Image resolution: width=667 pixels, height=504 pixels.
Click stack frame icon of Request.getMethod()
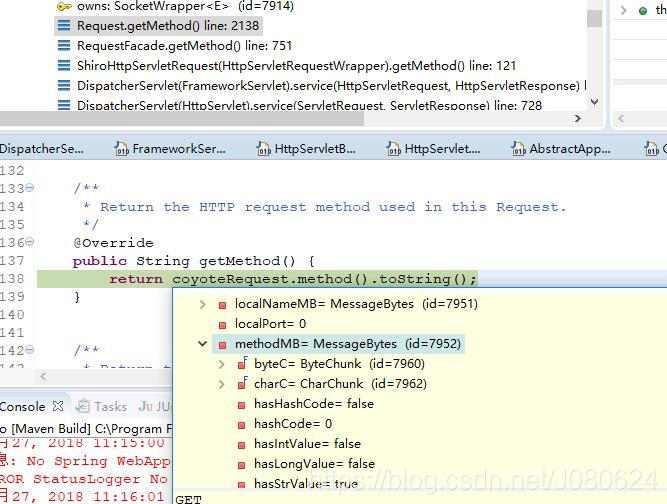[x=64, y=26]
